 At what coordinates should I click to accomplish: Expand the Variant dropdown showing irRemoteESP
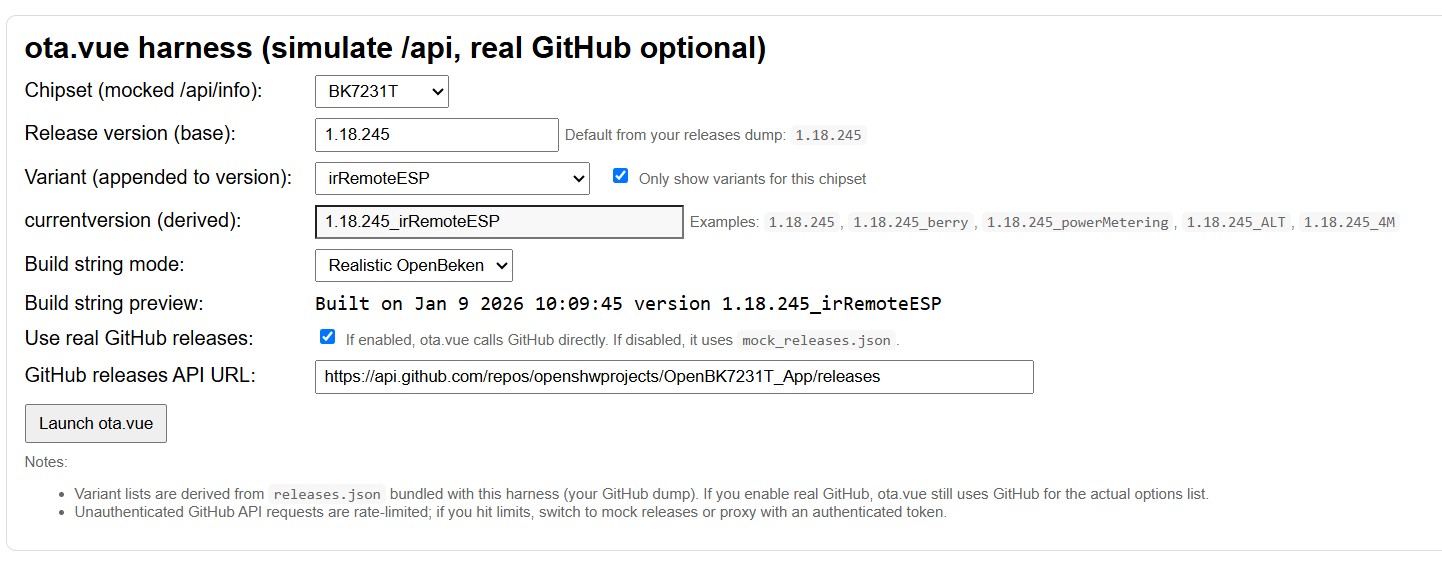click(x=451, y=179)
